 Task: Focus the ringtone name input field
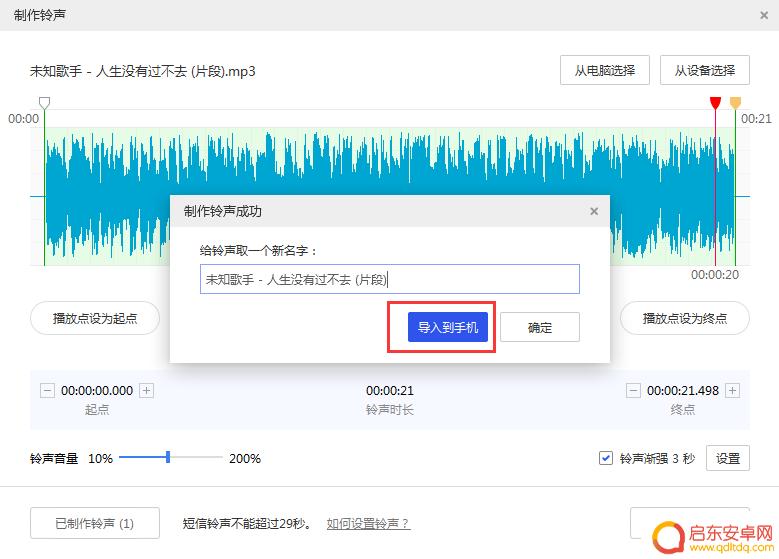coord(390,279)
